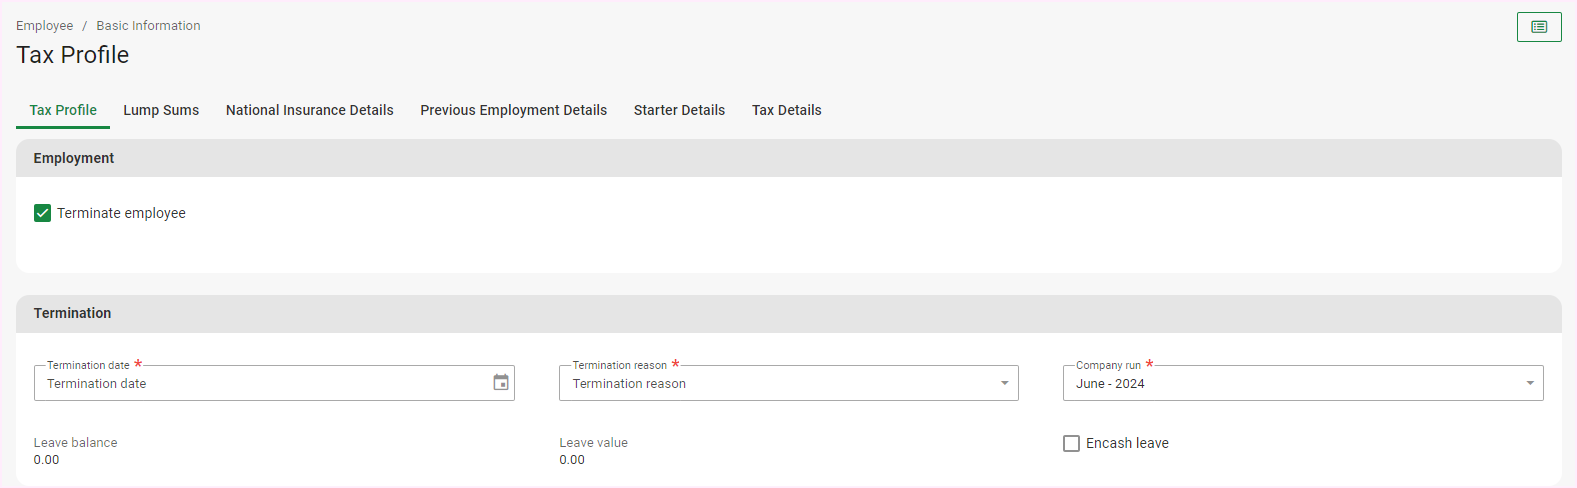The width and height of the screenshot is (1577, 488).
Task: Click the Employee breadcrumb link
Action: [x=44, y=26]
